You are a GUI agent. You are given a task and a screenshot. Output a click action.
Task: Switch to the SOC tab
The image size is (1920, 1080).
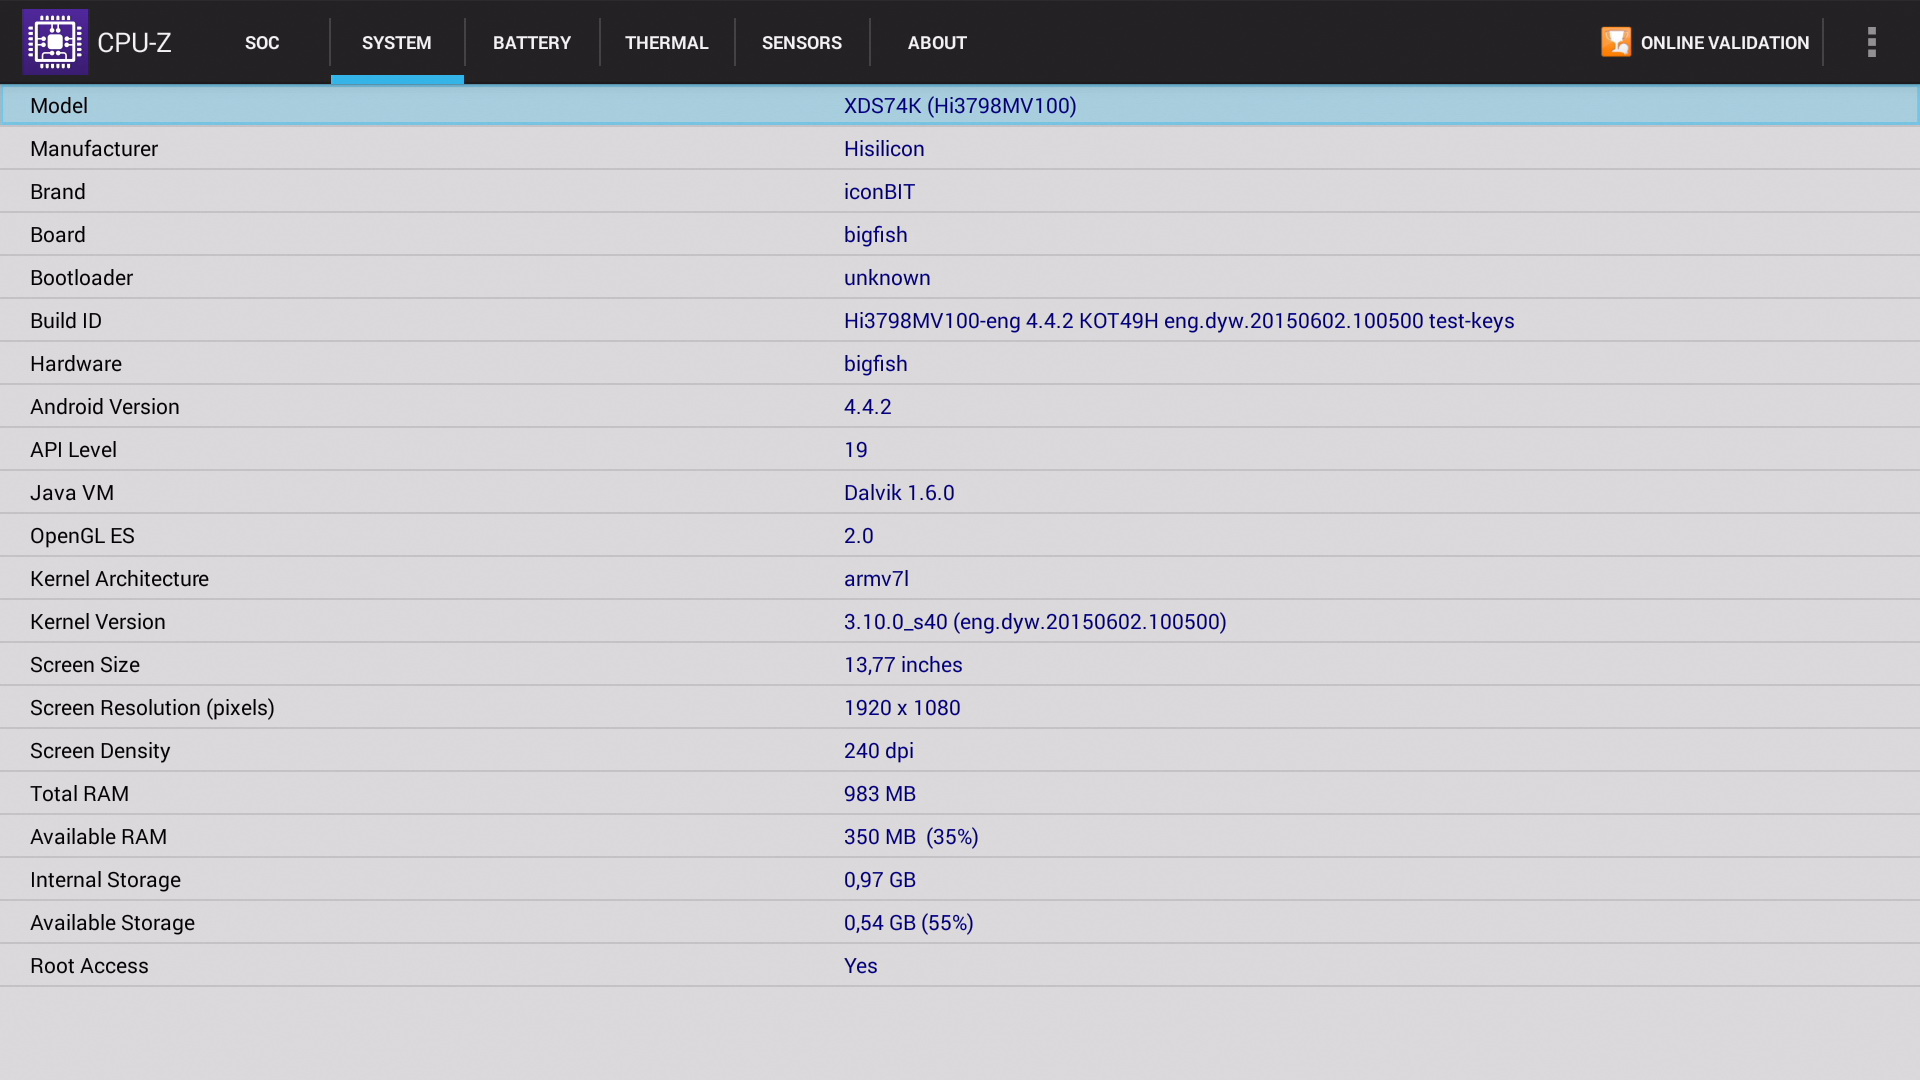(262, 43)
